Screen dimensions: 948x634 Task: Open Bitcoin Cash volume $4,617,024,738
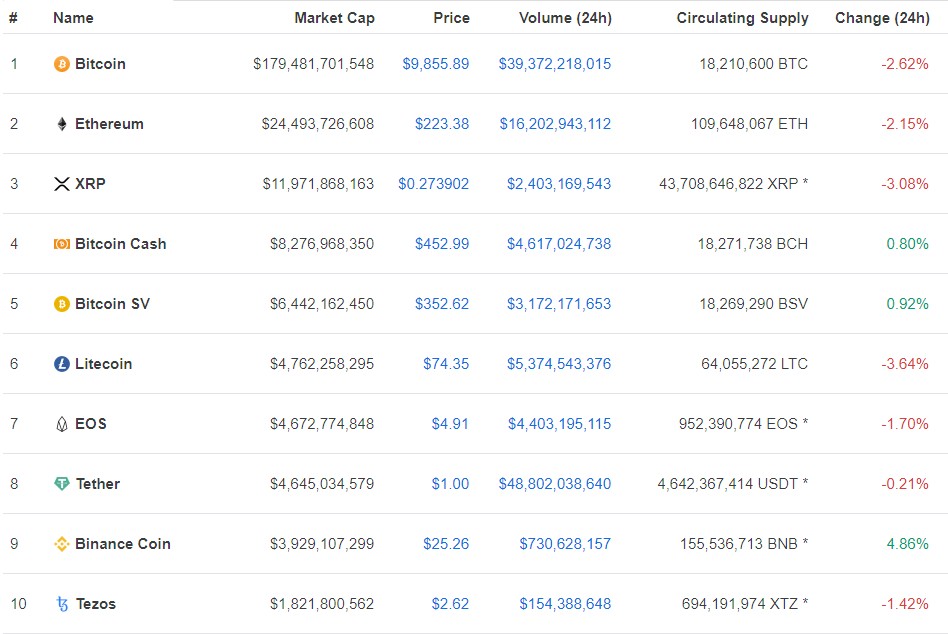(559, 244)
